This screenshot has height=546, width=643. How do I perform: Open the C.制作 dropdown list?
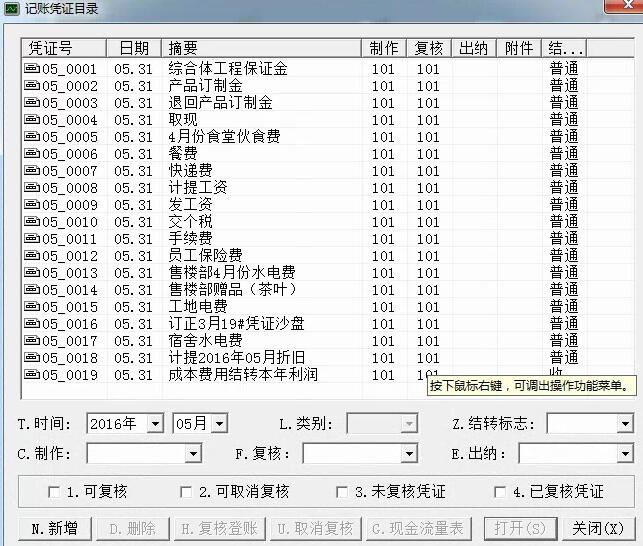(194, 454)
